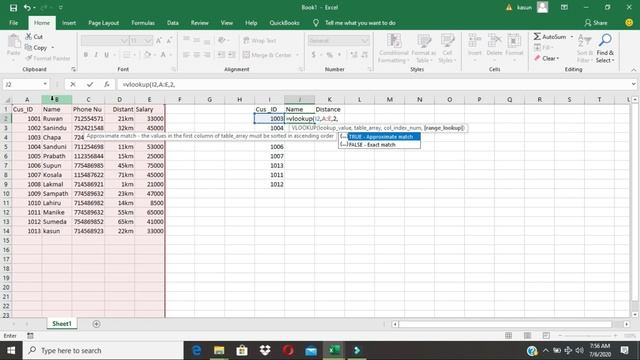Click the Windows Start button
The image size is (640, 360).
11,350
